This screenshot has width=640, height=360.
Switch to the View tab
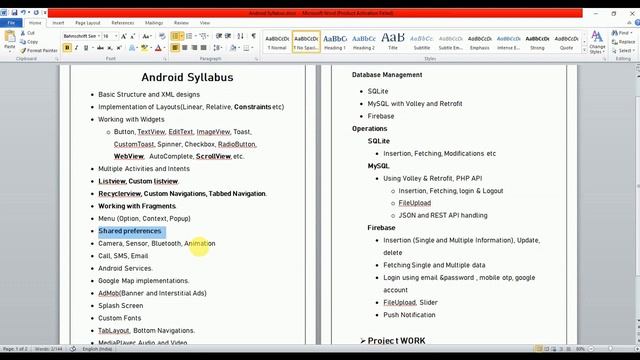coord(205,23)
